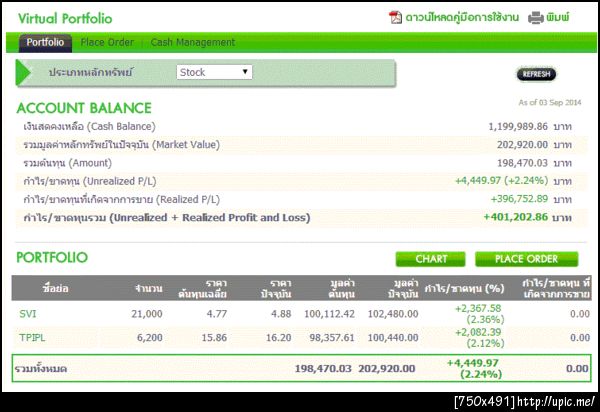Click SVI quantity 21,000
This screenshot has height=412, width=600.
[147, 314]
